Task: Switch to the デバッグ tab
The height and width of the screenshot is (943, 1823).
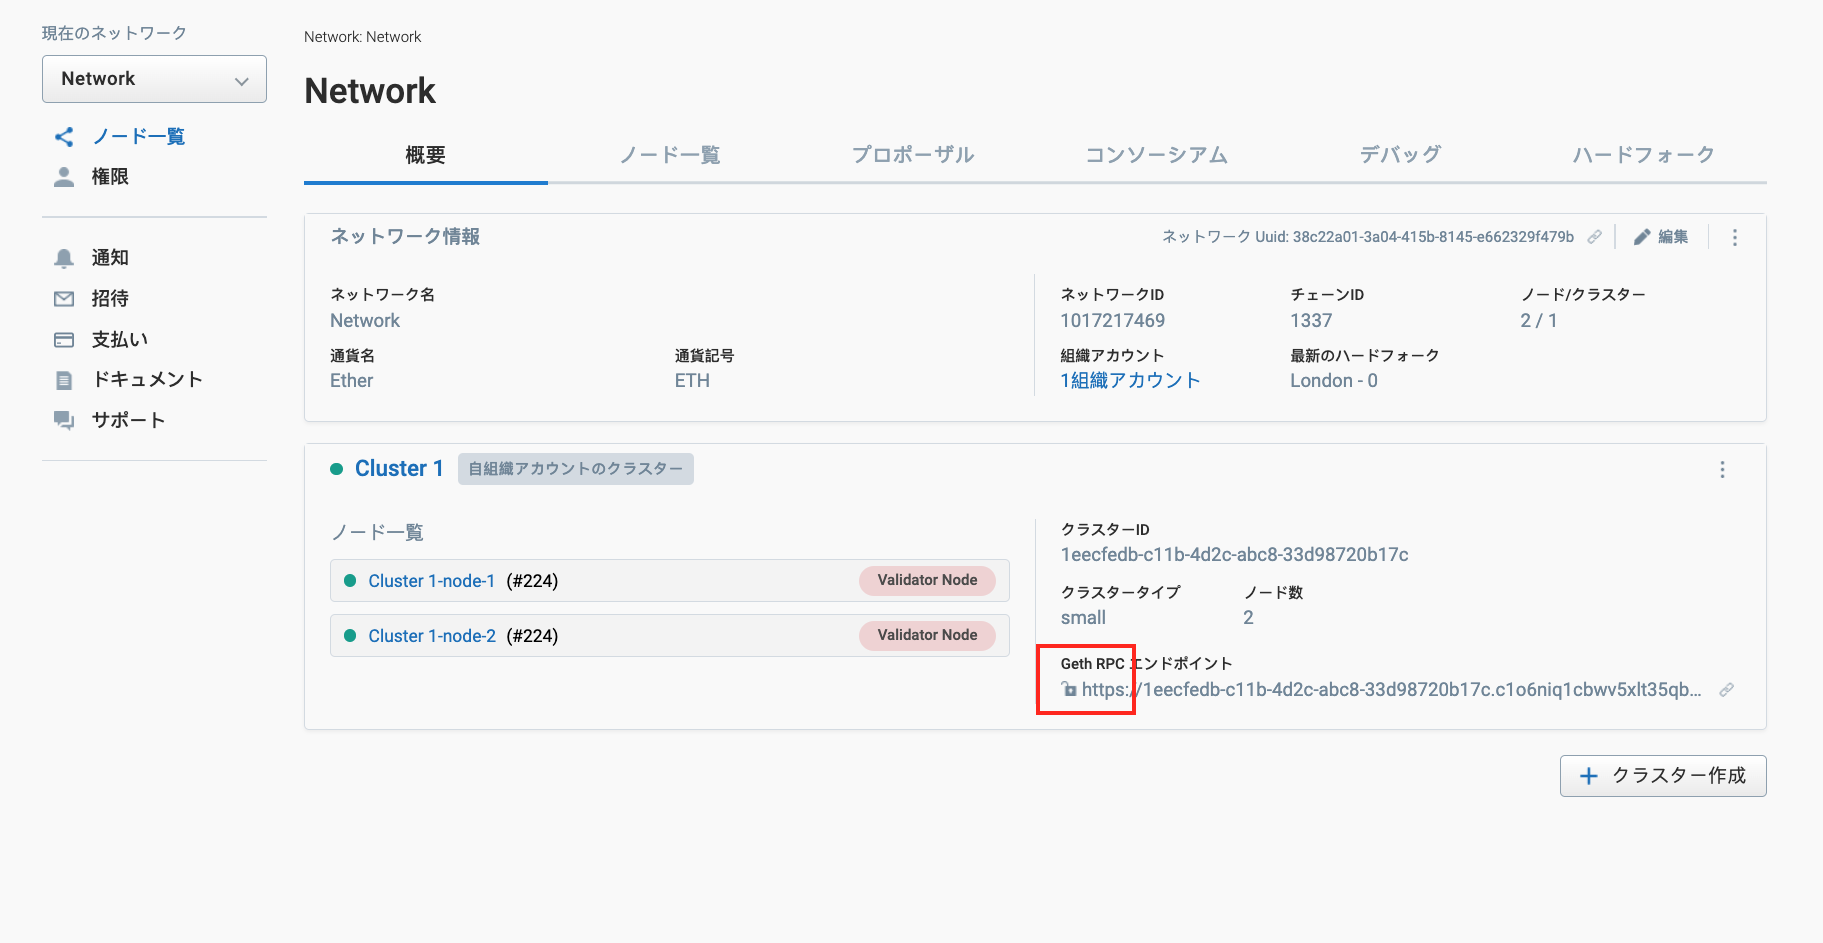Action: [x=1400, y=155]
